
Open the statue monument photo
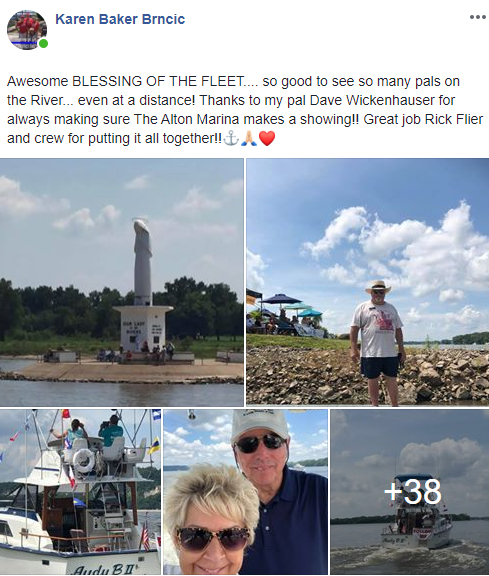click(122, 282)
